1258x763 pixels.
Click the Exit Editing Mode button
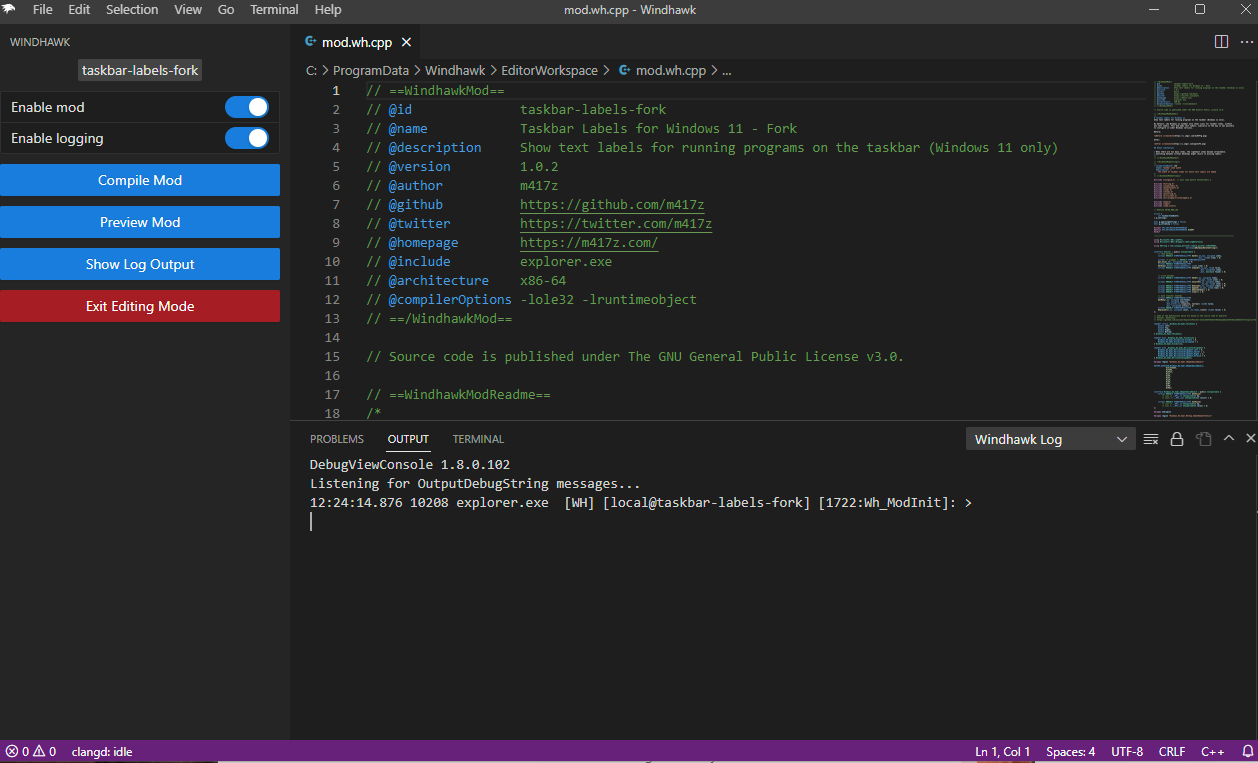pyautogui.click(x=140, y=306)
